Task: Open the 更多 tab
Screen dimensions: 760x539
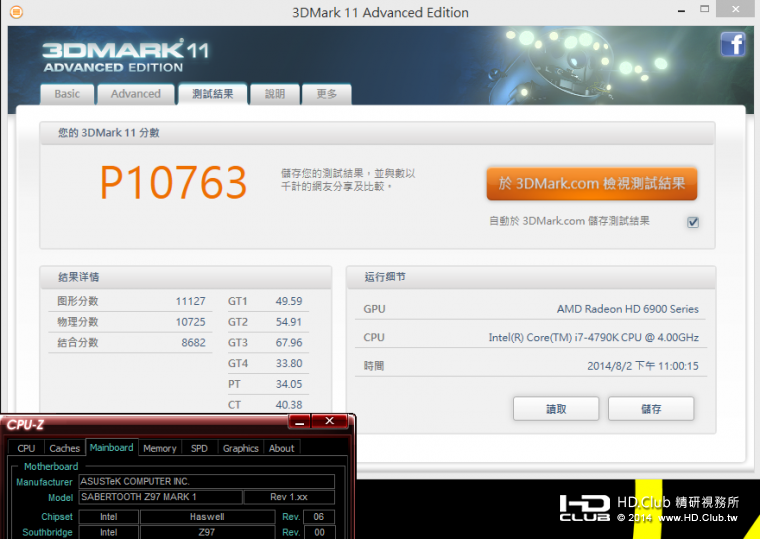Action: tap(327, 94)
